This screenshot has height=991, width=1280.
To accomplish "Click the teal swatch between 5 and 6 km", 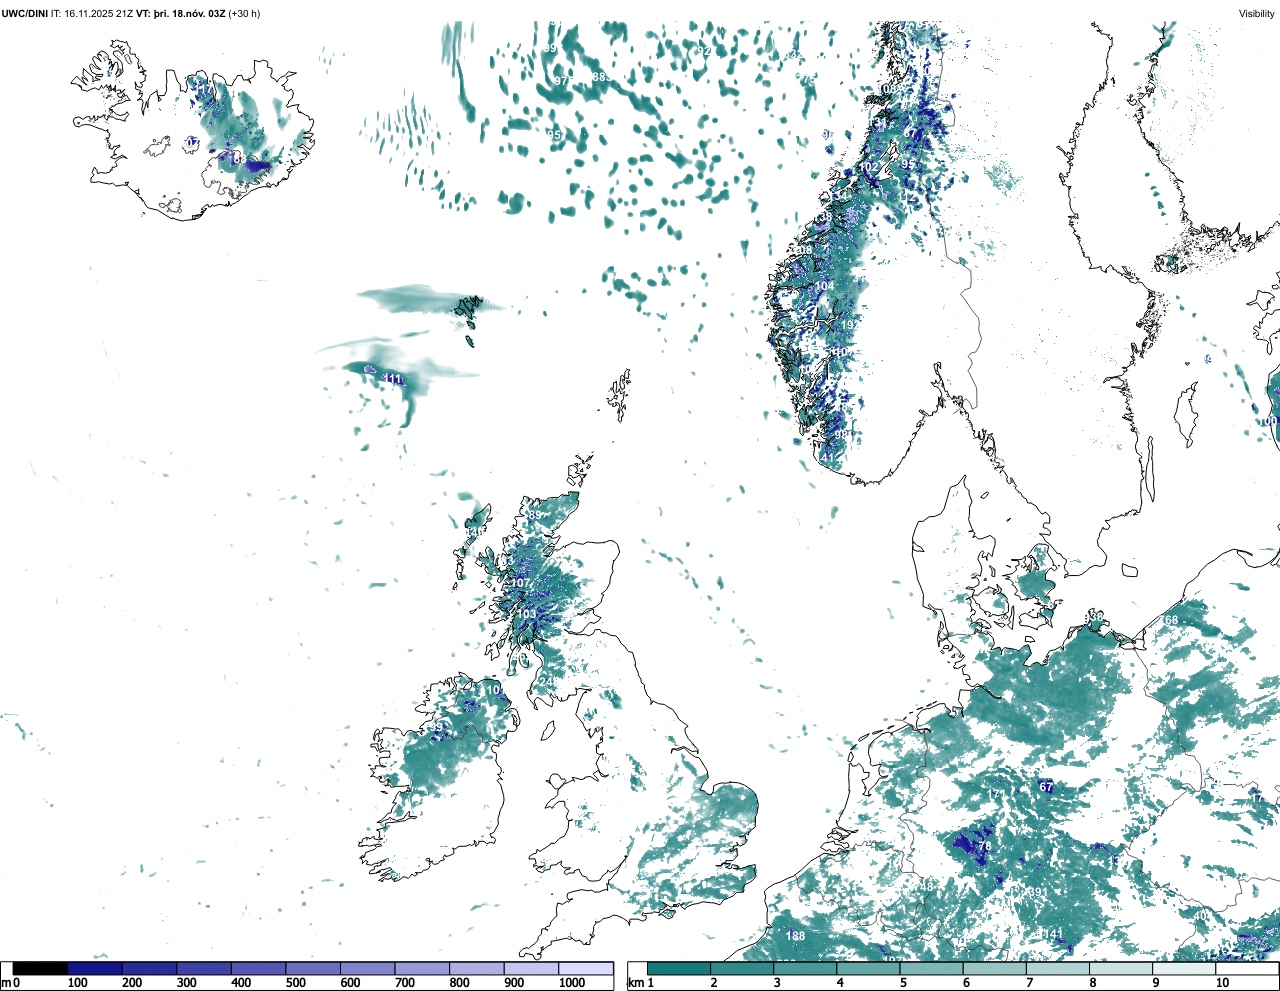I will 932,968.
